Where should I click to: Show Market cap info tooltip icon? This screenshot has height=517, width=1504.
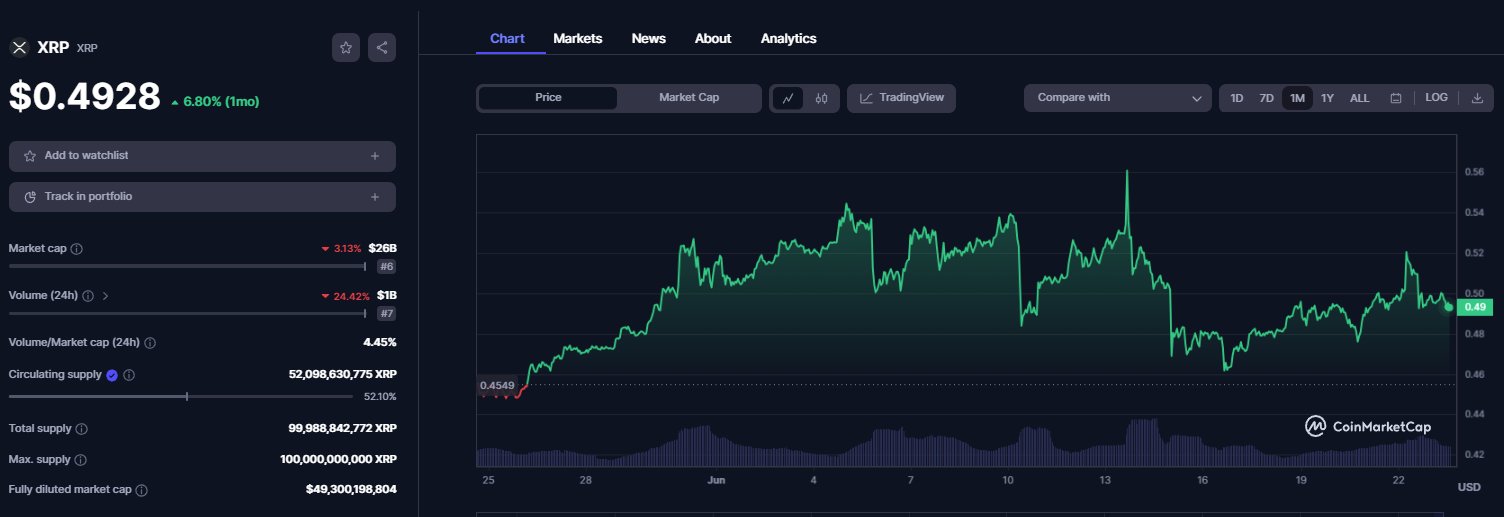pyautogui.click(x=77, y=248)
